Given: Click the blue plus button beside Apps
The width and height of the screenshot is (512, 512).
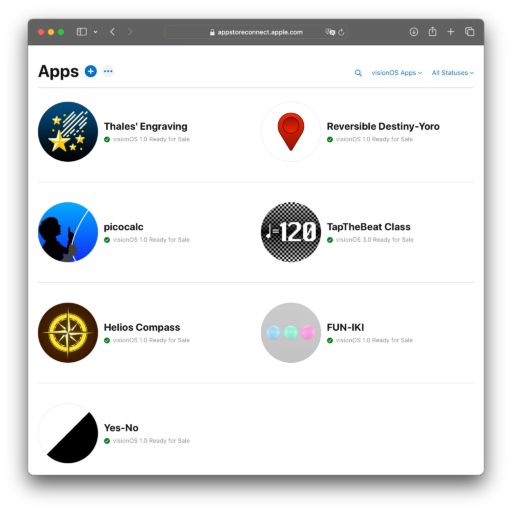Looking at the screenshot, I should coord(91,71).
